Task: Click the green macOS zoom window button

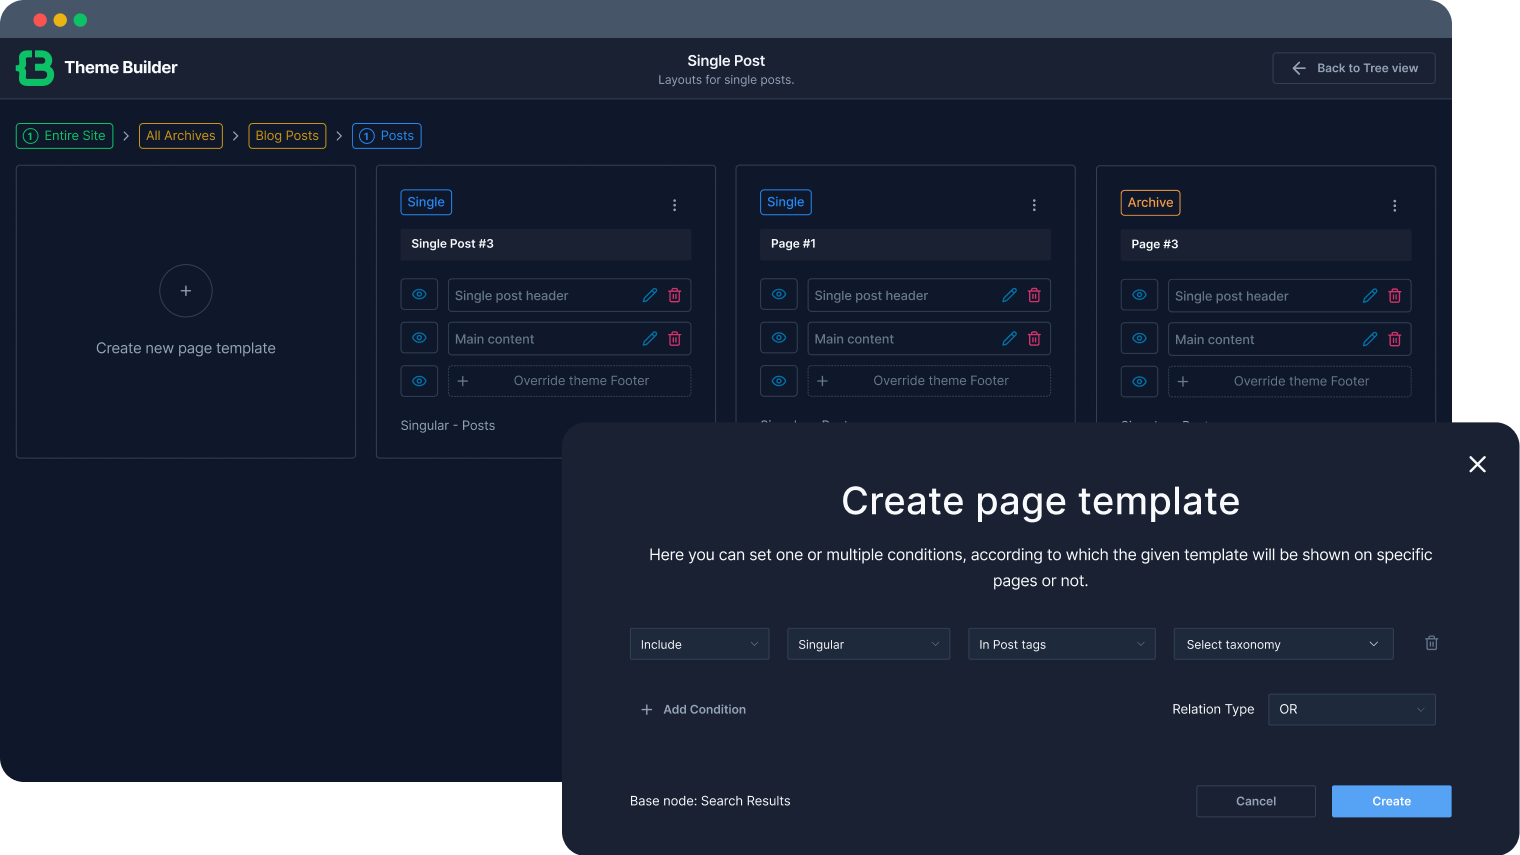Action: [81, 20]
